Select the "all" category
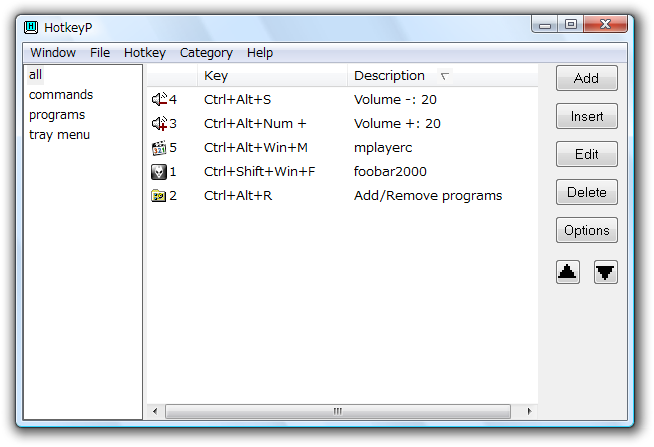Viewport: 654px width, 447px height. 35,75
